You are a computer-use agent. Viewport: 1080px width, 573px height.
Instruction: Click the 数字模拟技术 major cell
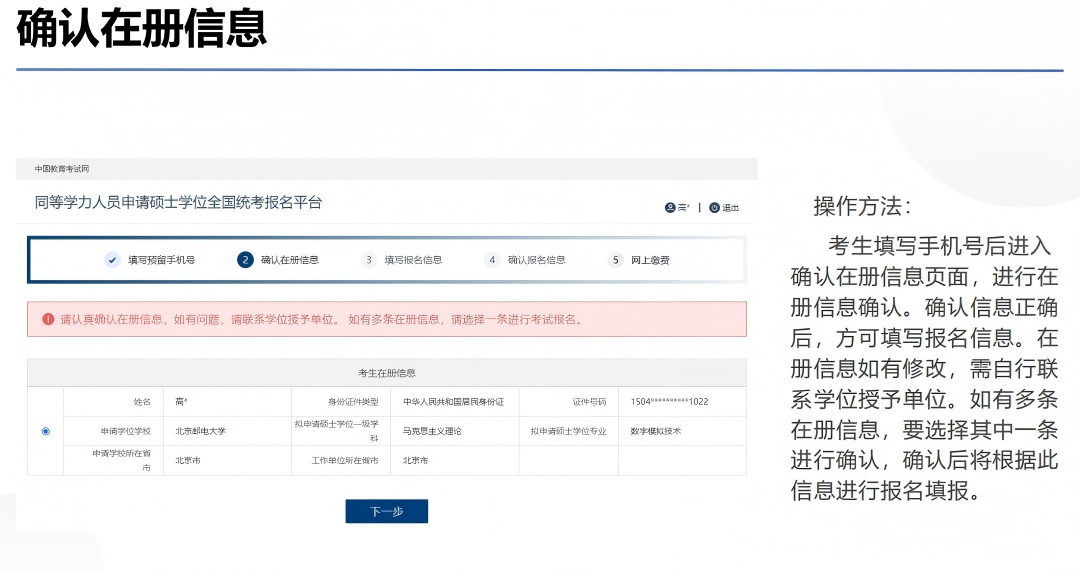(656, 431)
